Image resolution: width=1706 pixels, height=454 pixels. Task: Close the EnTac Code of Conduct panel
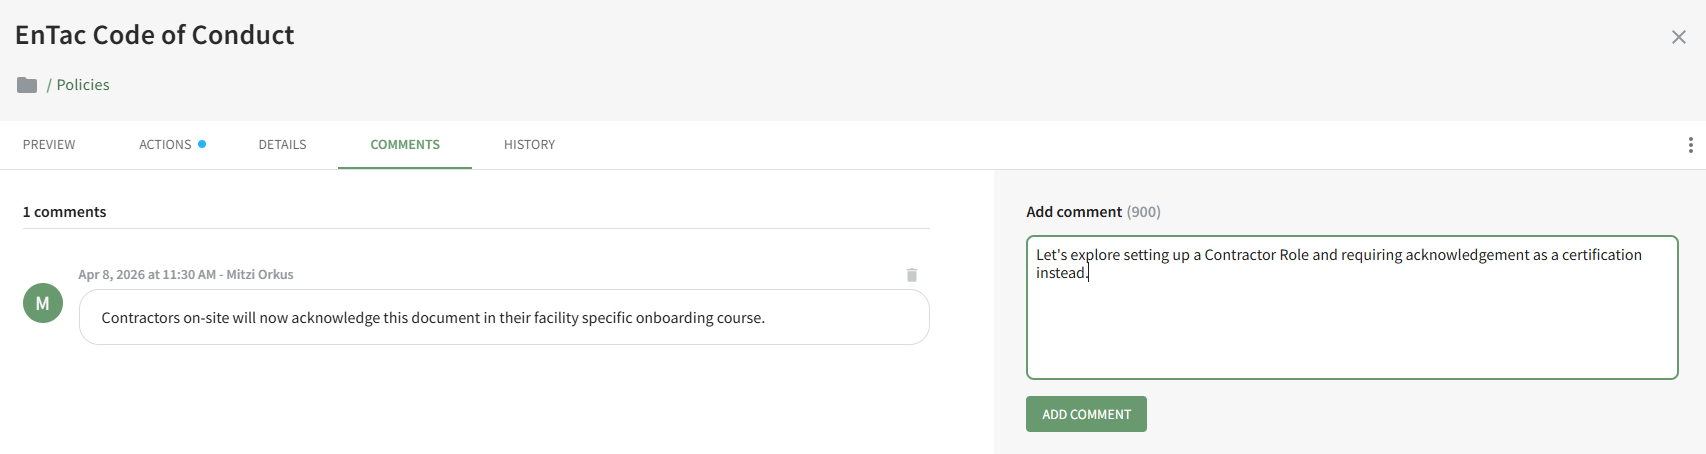[1678, 37]
